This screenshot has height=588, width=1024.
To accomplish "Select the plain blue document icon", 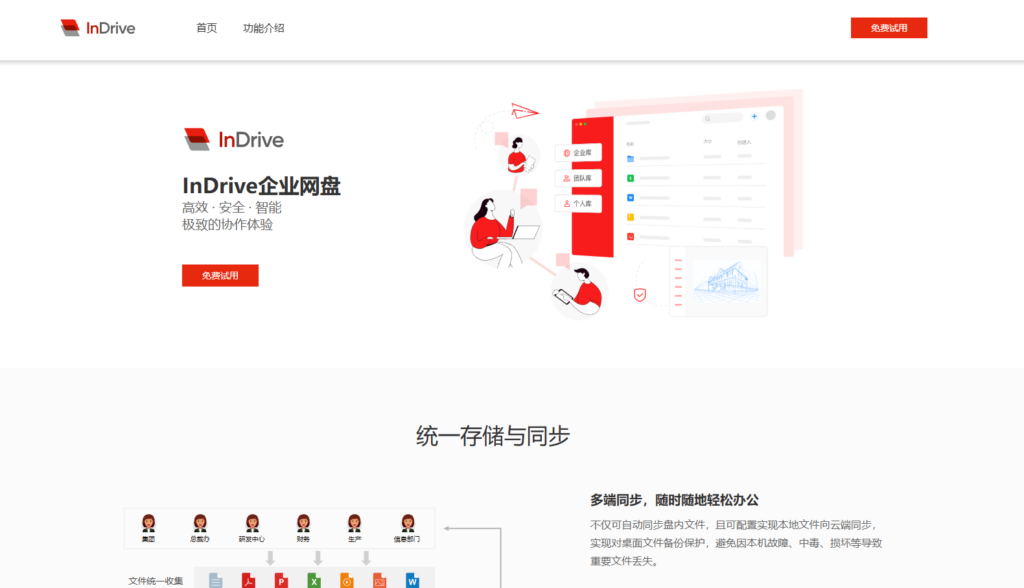I will pos(216,580).
